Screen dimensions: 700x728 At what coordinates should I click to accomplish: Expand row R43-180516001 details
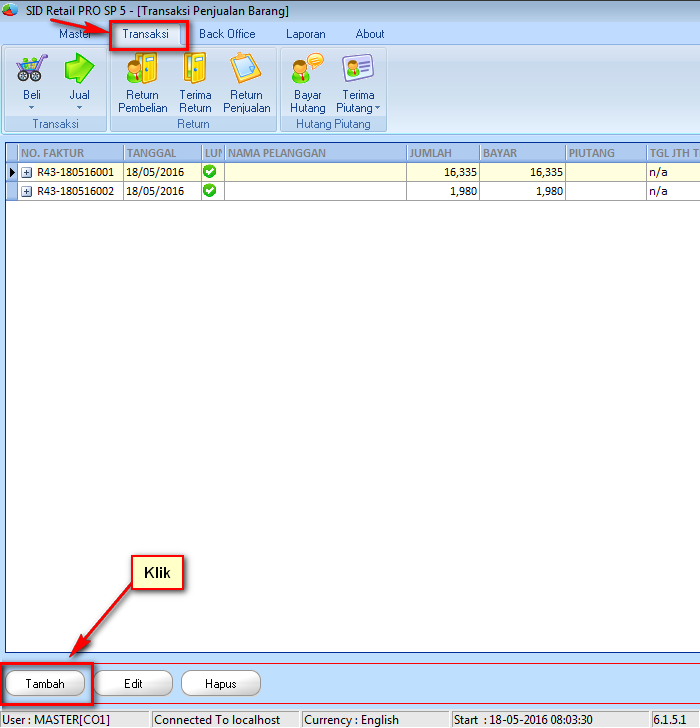[26, 172]
